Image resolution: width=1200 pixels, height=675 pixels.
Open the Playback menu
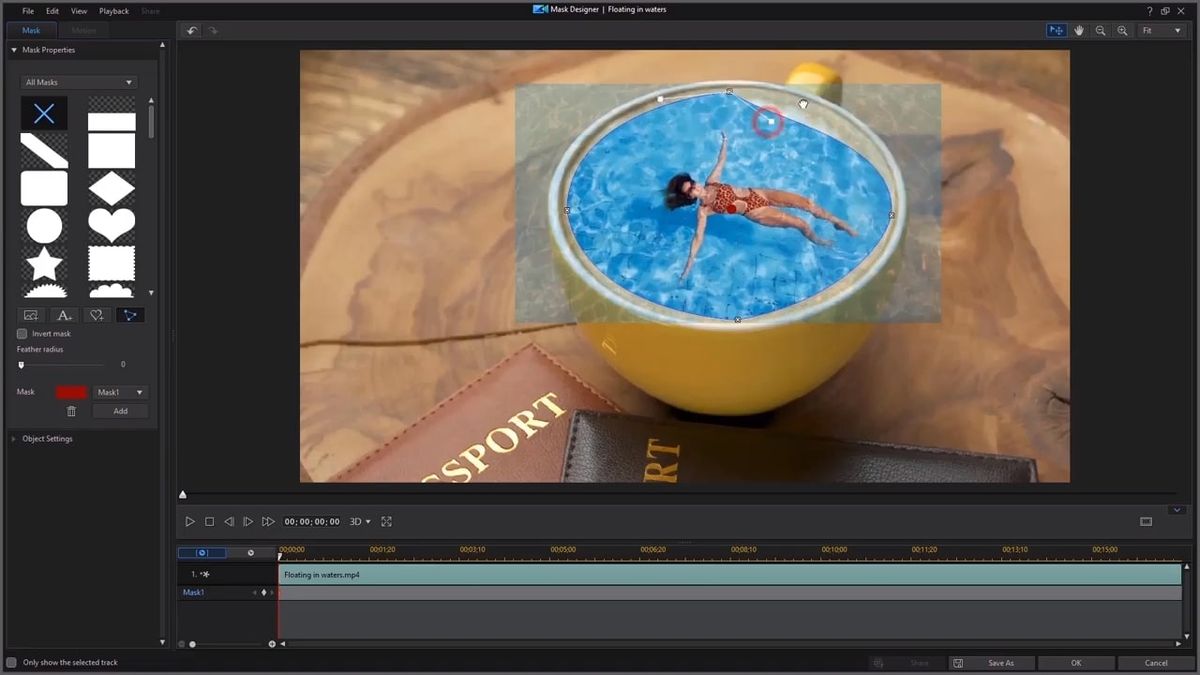[x=113, y=11]
